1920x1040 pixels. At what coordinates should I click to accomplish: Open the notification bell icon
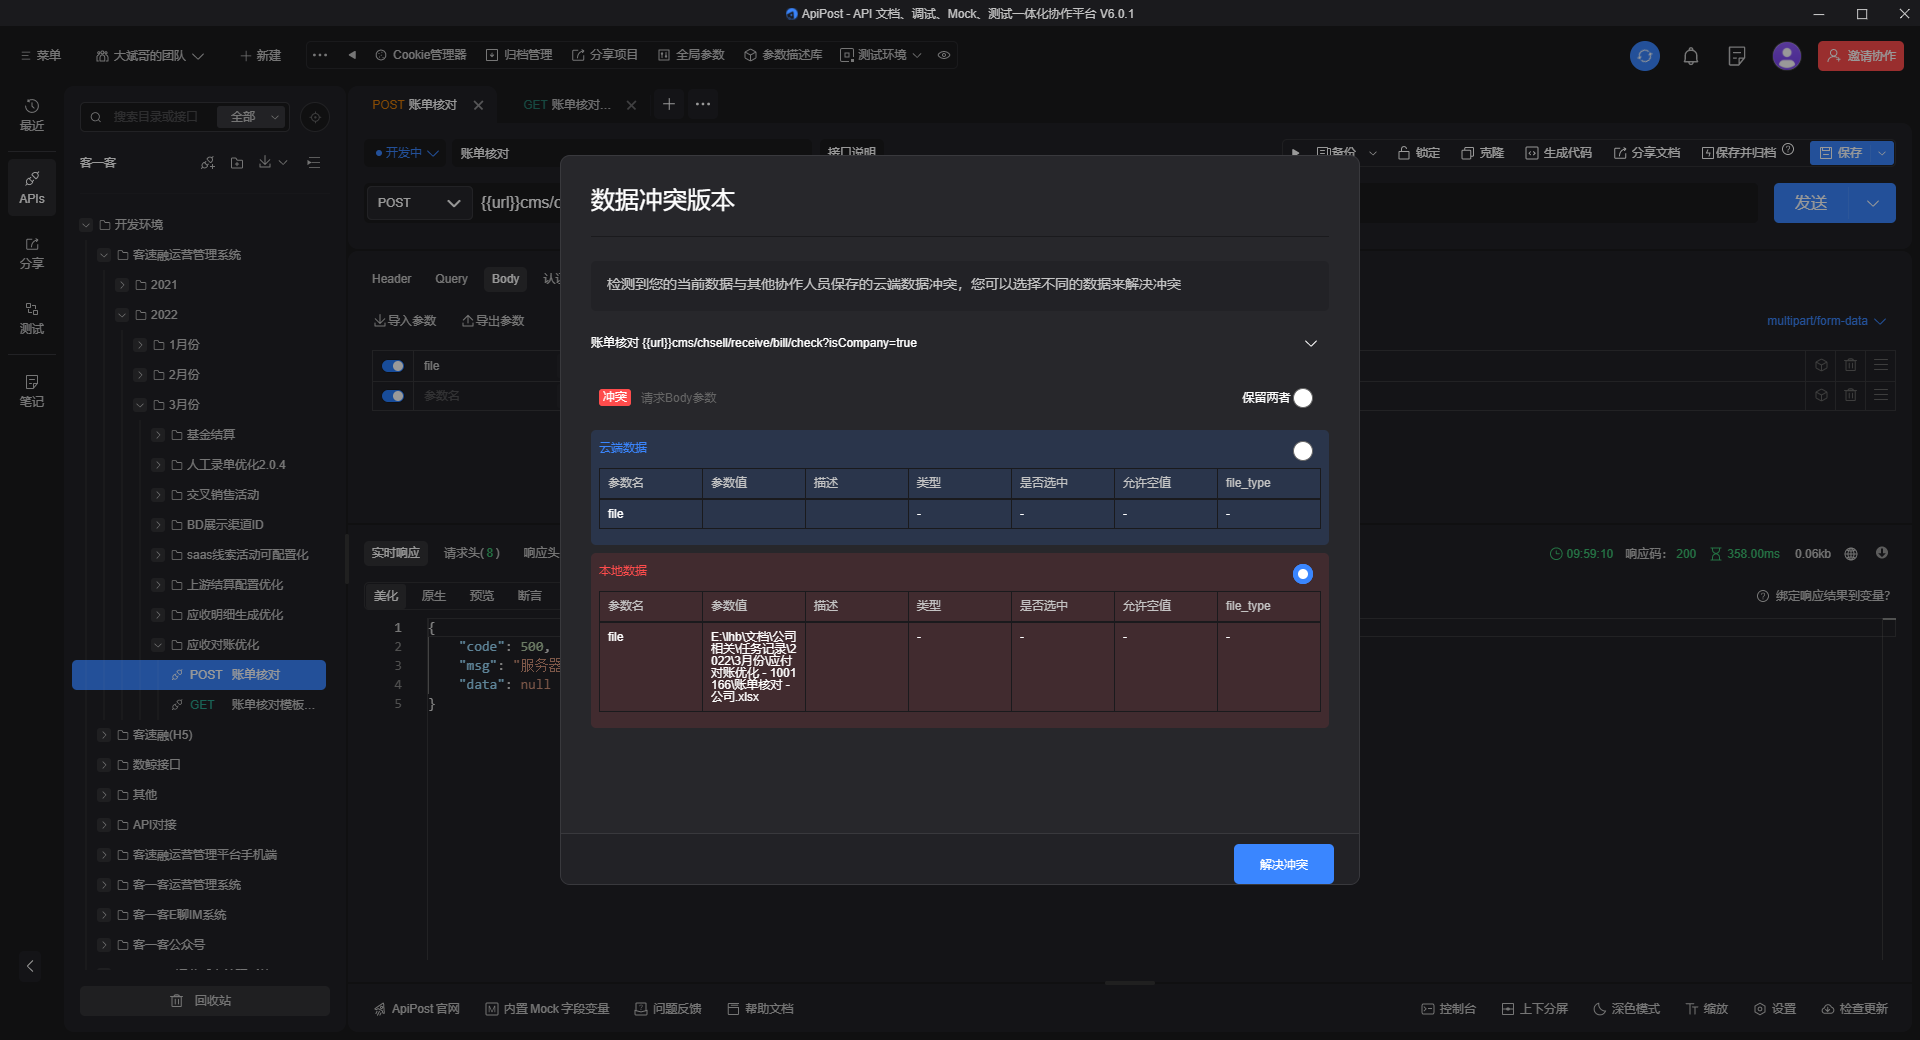tap(1691, 56)
